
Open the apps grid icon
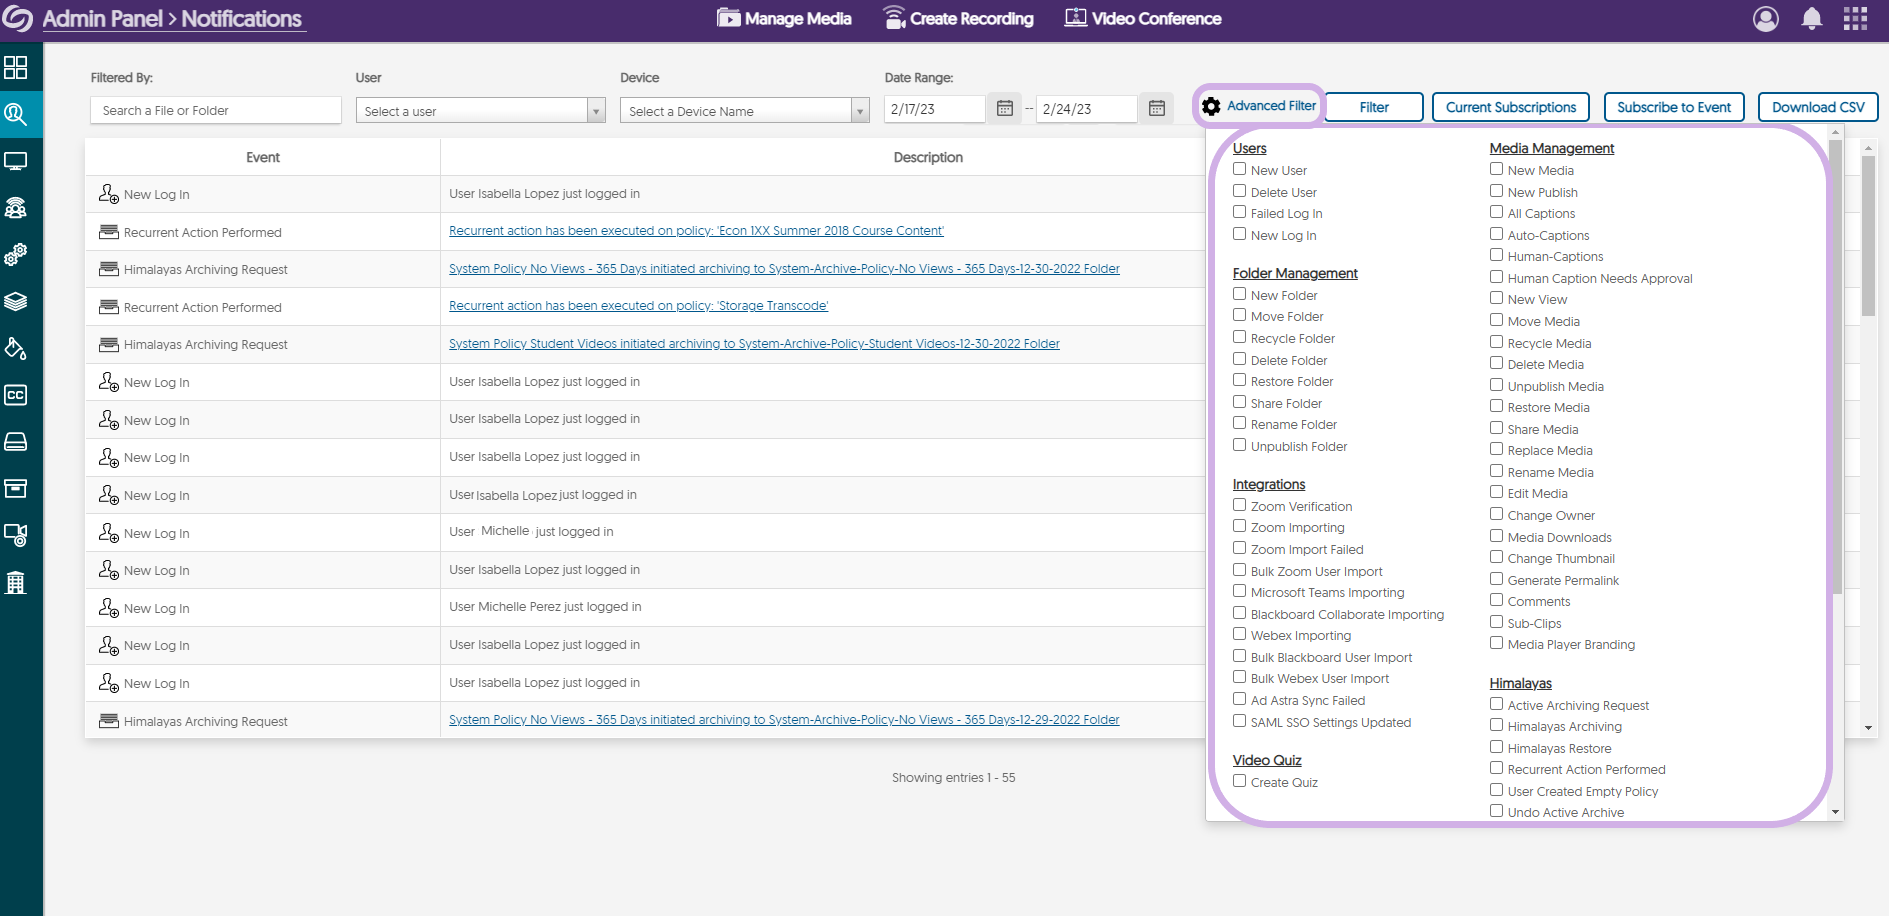(x=1855, y=19)
